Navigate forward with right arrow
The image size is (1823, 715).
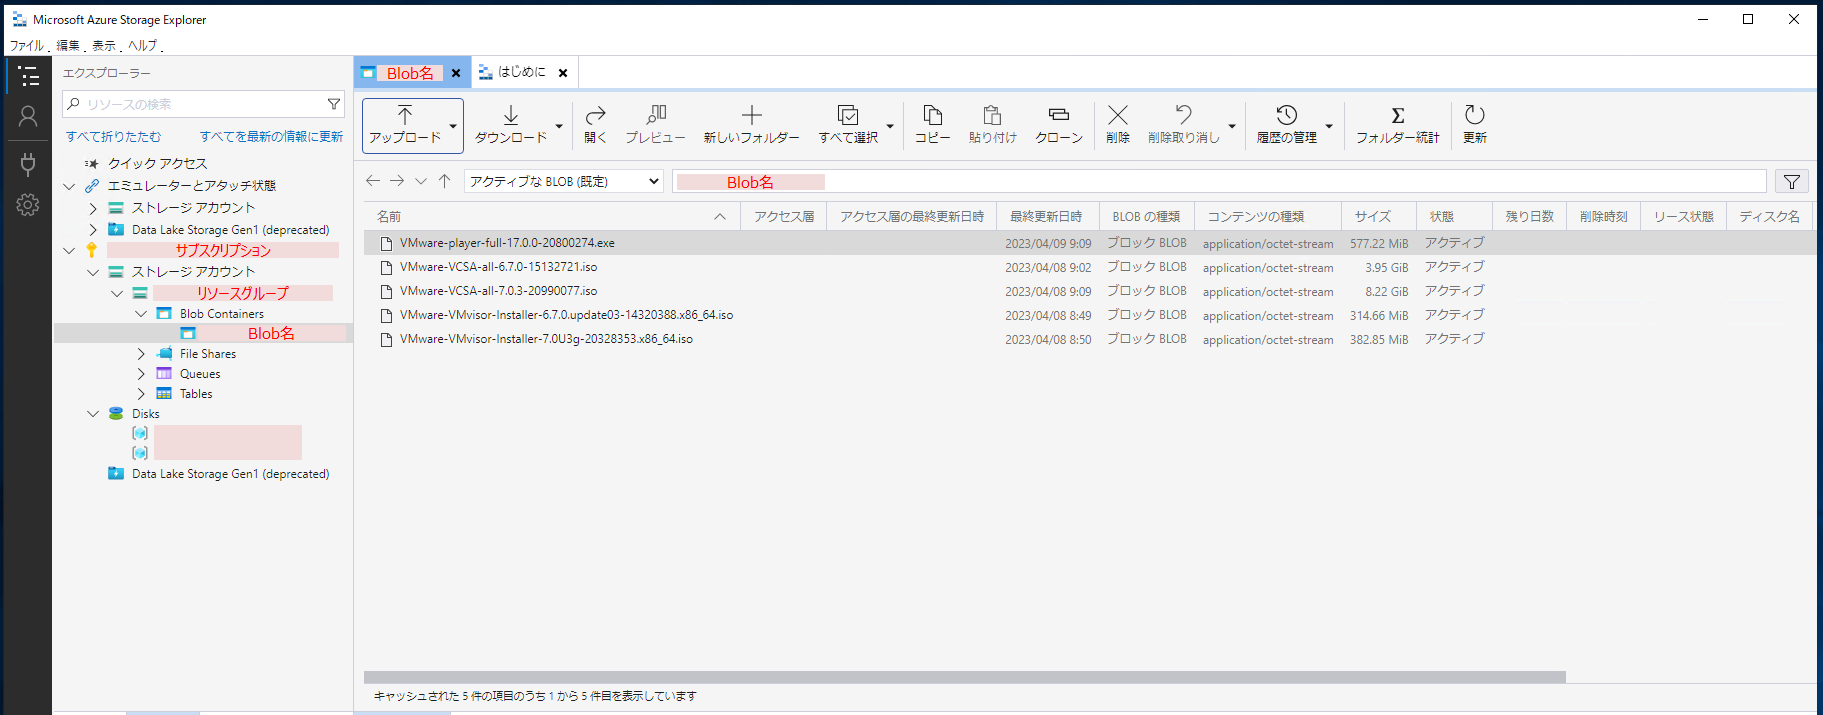397,181
